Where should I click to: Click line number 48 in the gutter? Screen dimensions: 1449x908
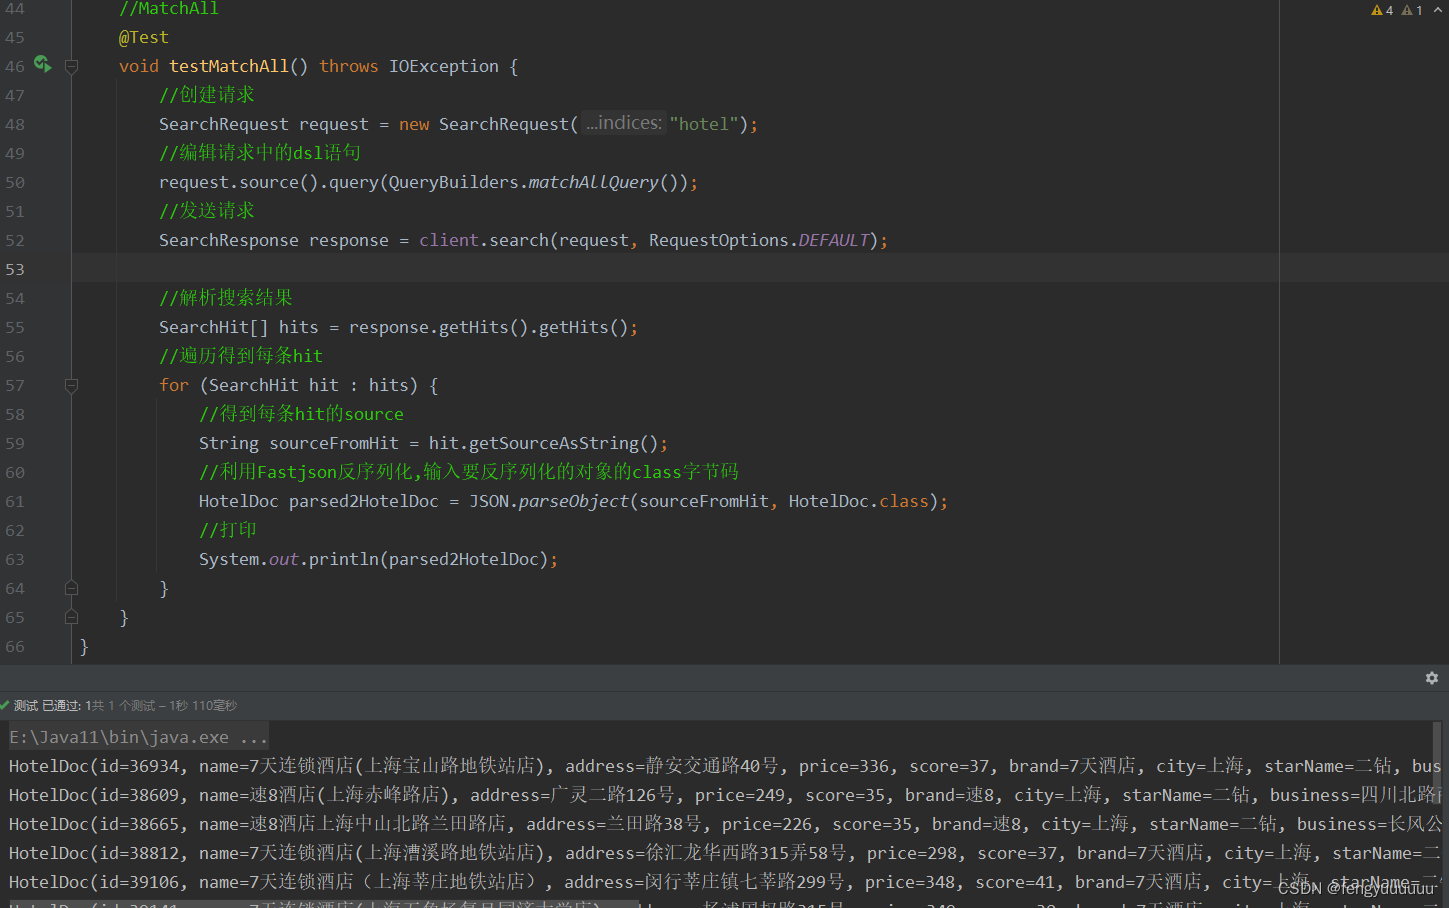(15, 124)
